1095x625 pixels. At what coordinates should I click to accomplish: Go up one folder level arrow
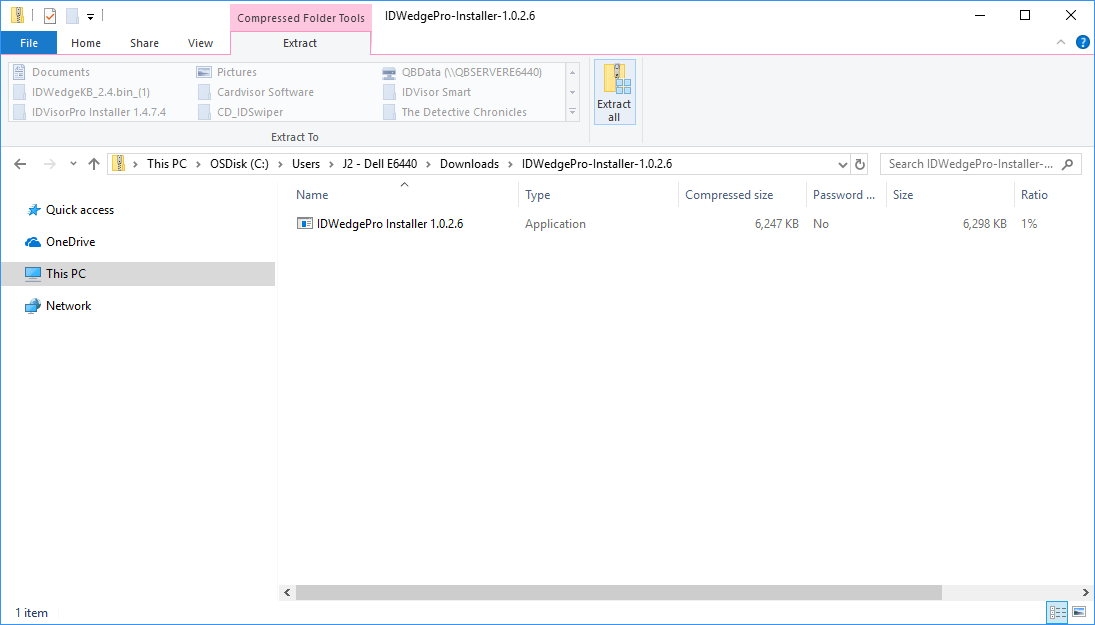[x=93, y=164]
